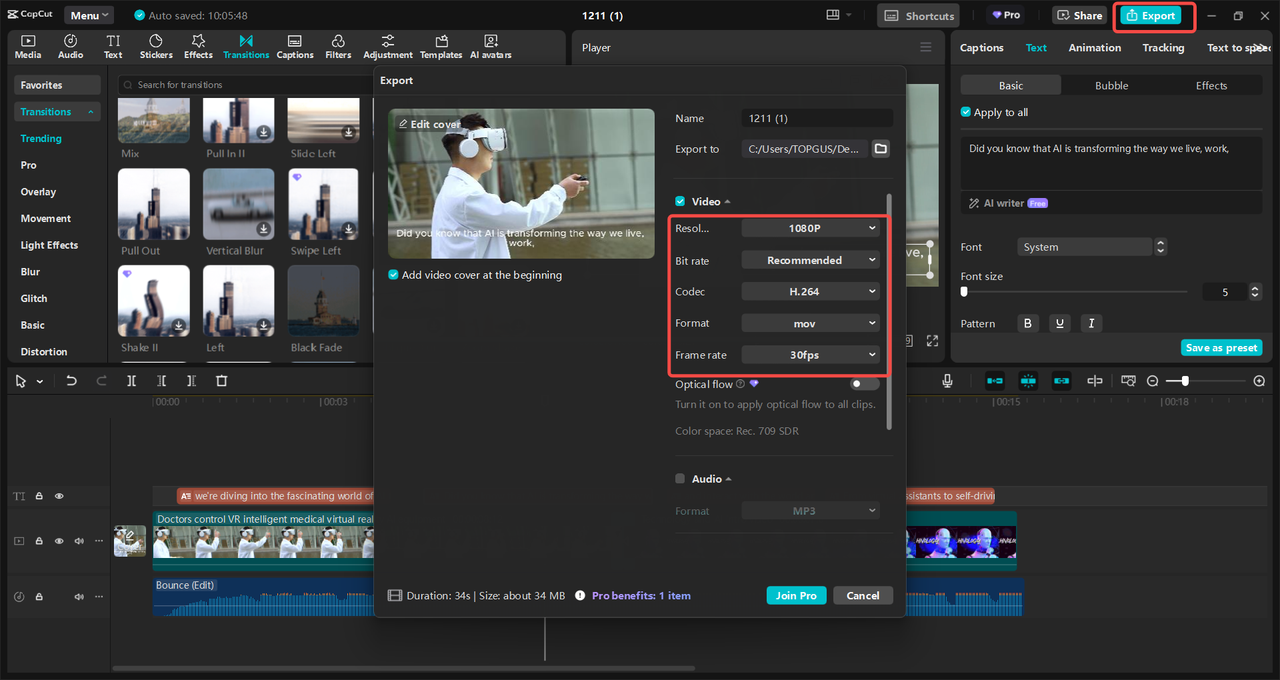Screen dimensions: 1280x680
Task: Click the Share button
Action: tap(1078, 15)
